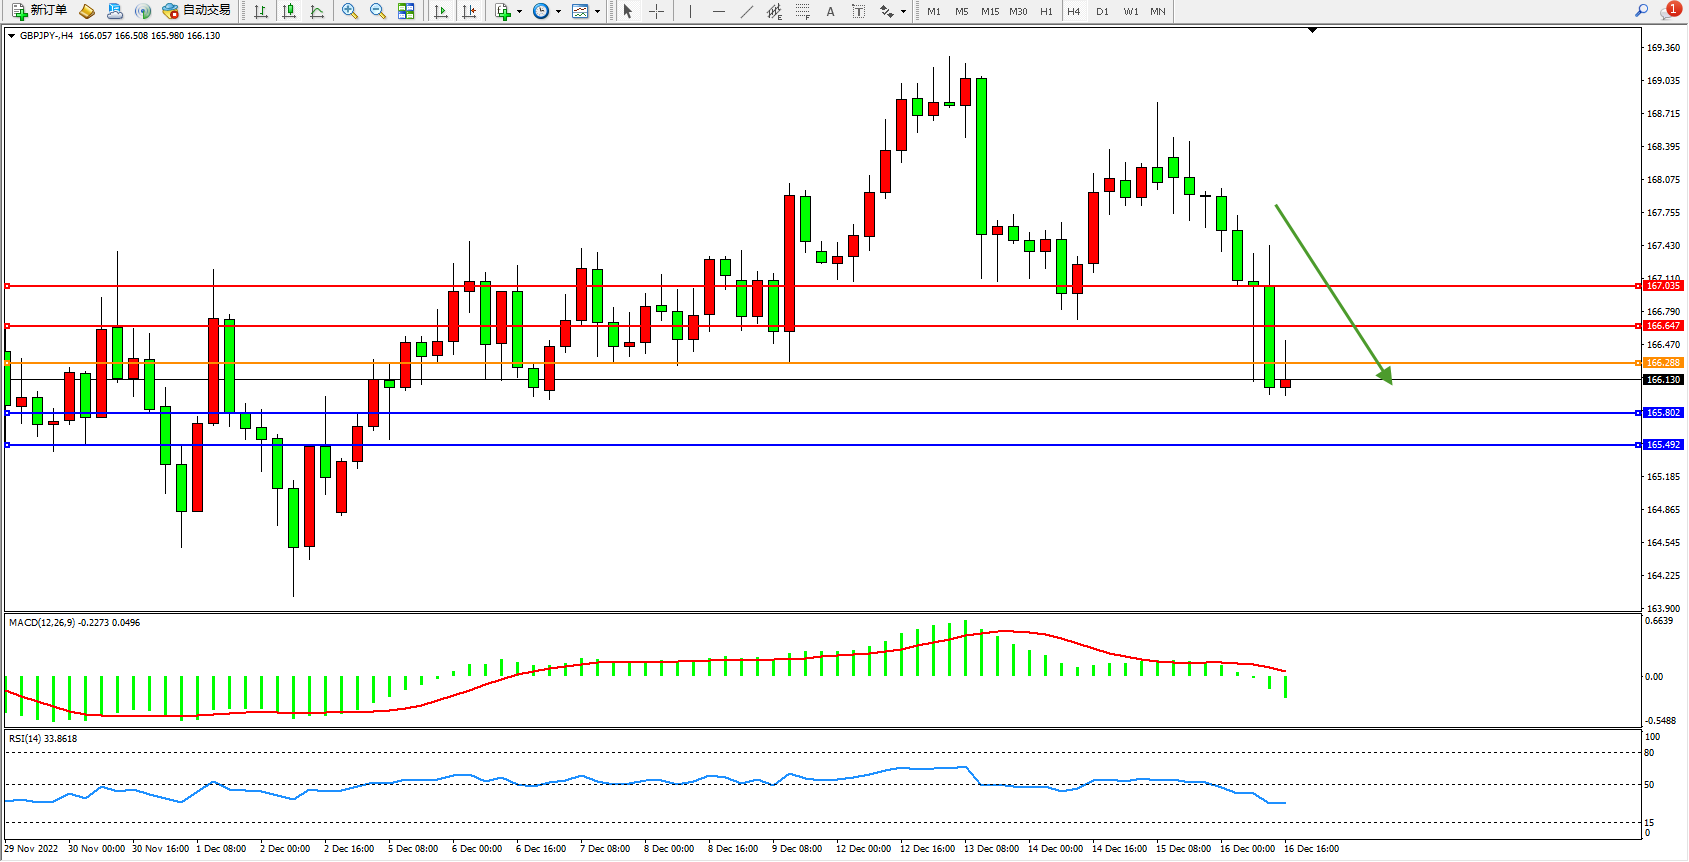Switch chart to bar chart mode
1689x862 pixels.
[261, 11]
